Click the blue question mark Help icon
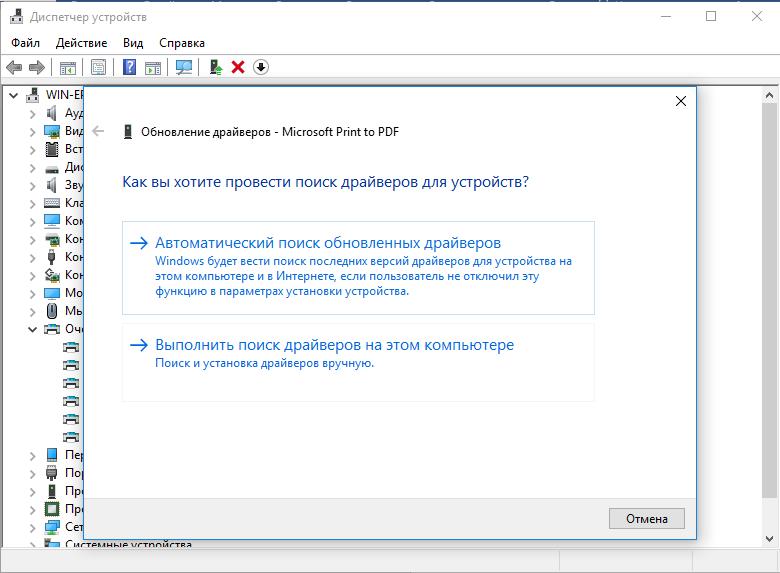The height and width of the screenshot is (573, 780). click(129, 67)
